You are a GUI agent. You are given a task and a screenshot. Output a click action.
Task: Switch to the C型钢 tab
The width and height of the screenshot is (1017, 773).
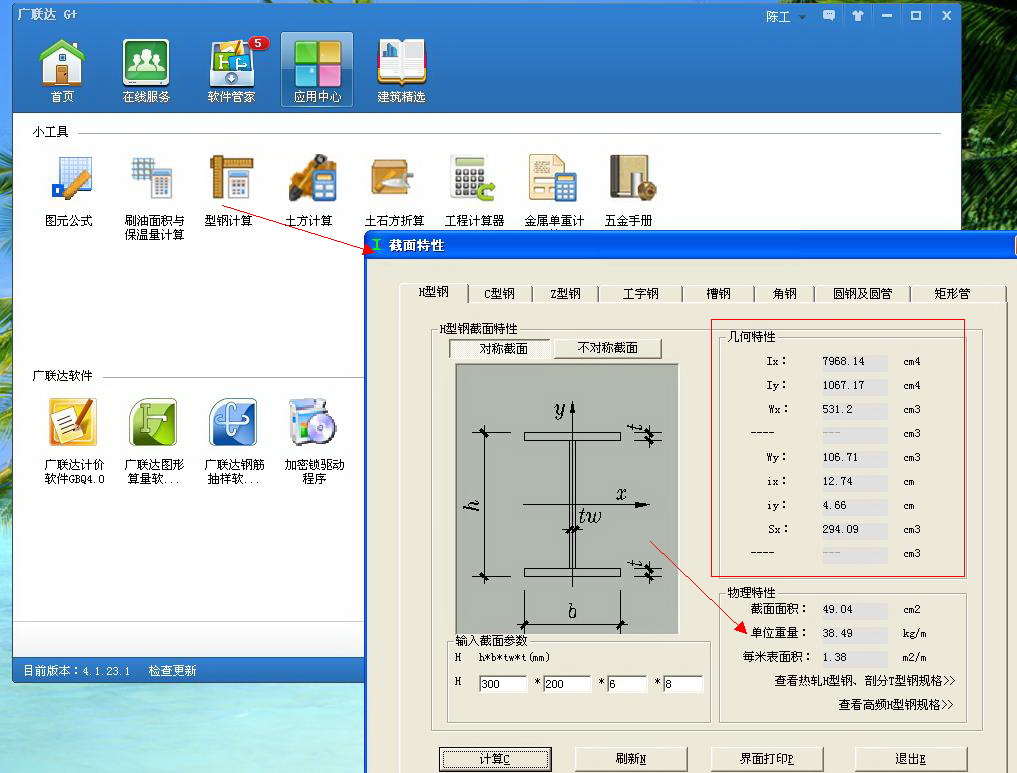point(499,294)
